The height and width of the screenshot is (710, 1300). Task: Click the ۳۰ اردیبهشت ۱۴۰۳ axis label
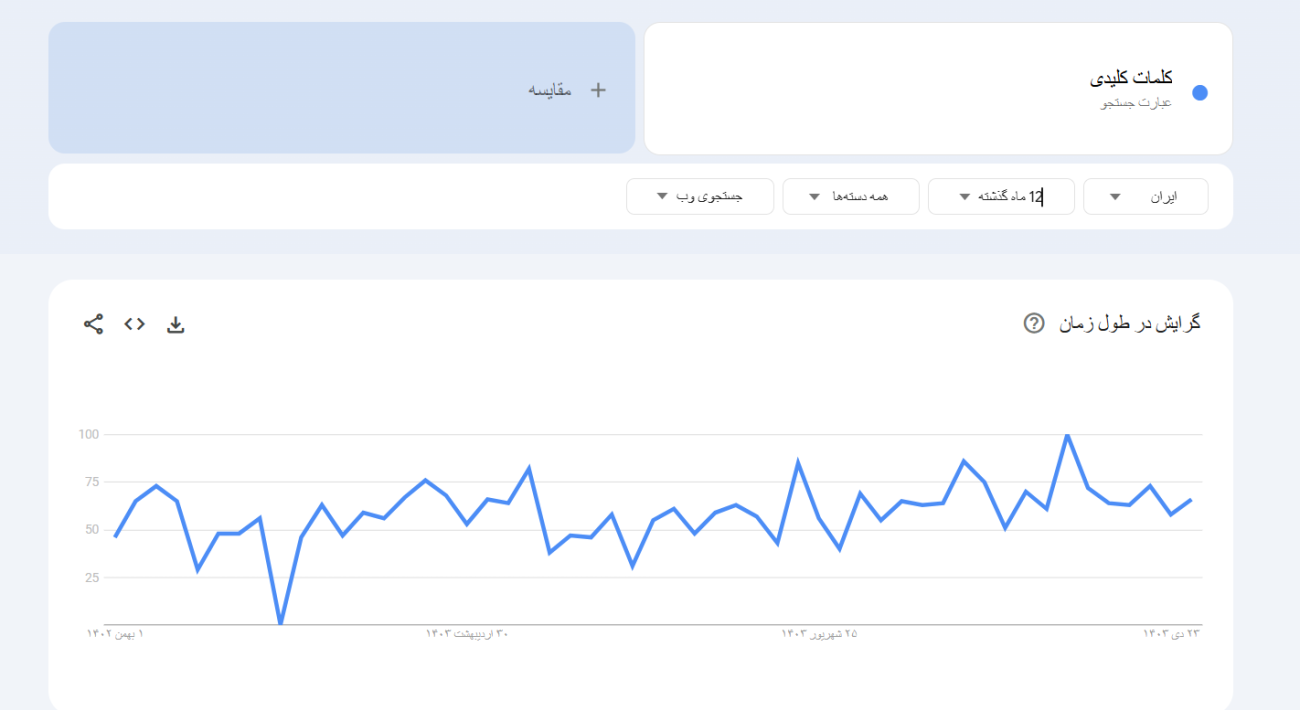pyautogui.click(x=467, y=633)
